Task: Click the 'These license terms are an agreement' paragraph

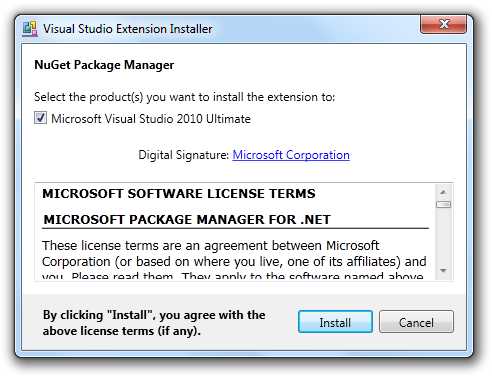Action: point(234,261)
